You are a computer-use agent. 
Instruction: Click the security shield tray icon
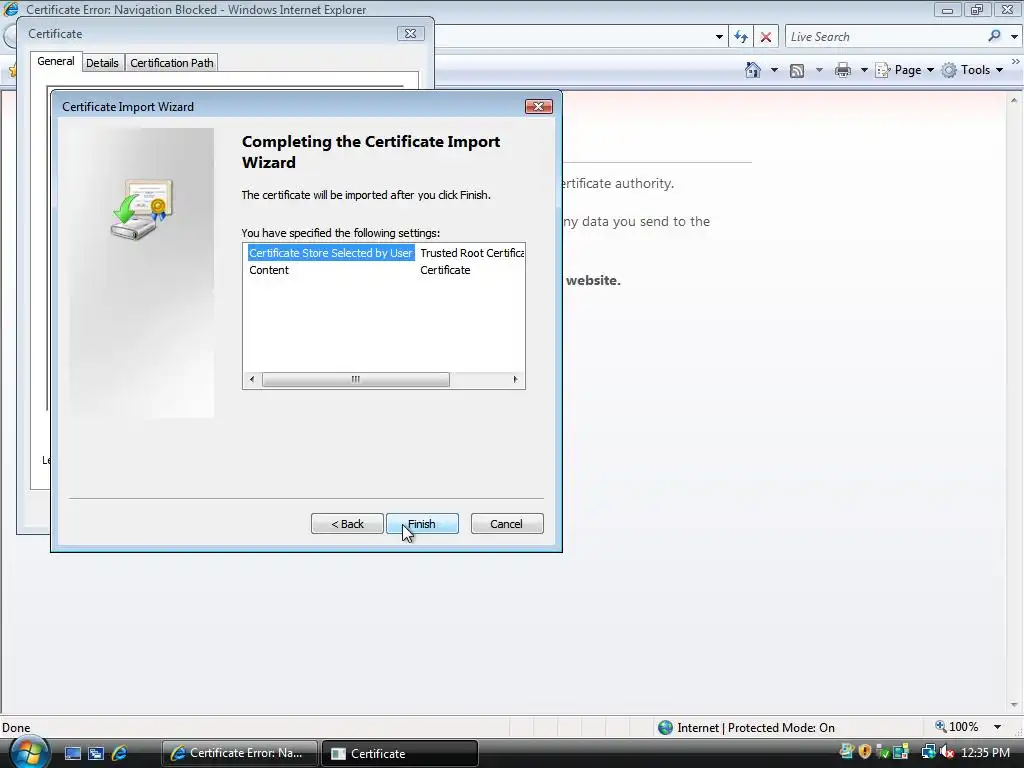865,752
